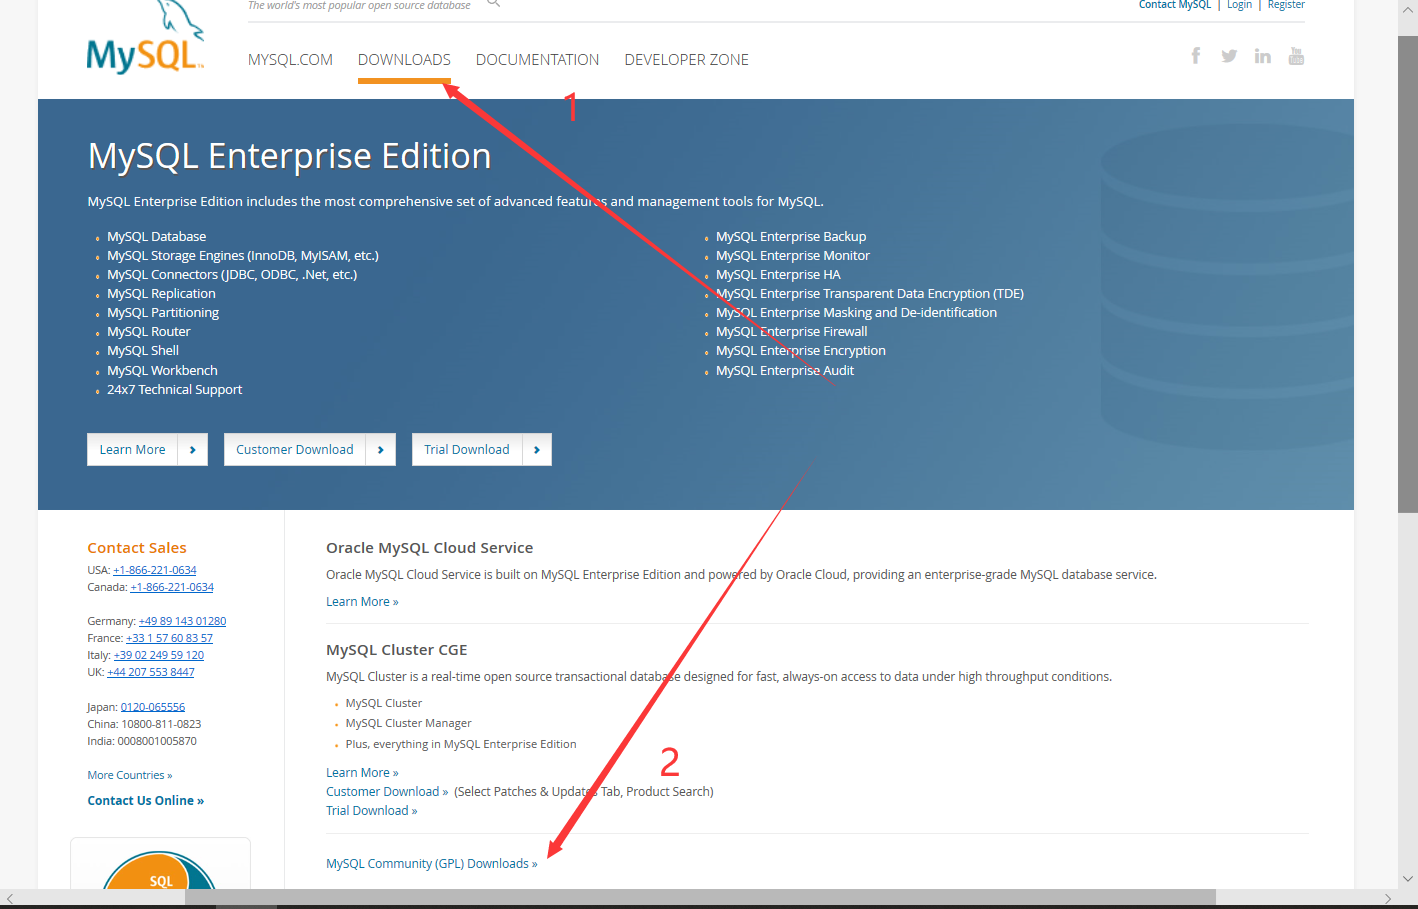Click the MySQL Enterprise Audit list item
1418x909 pixels.
click(785, 371)
